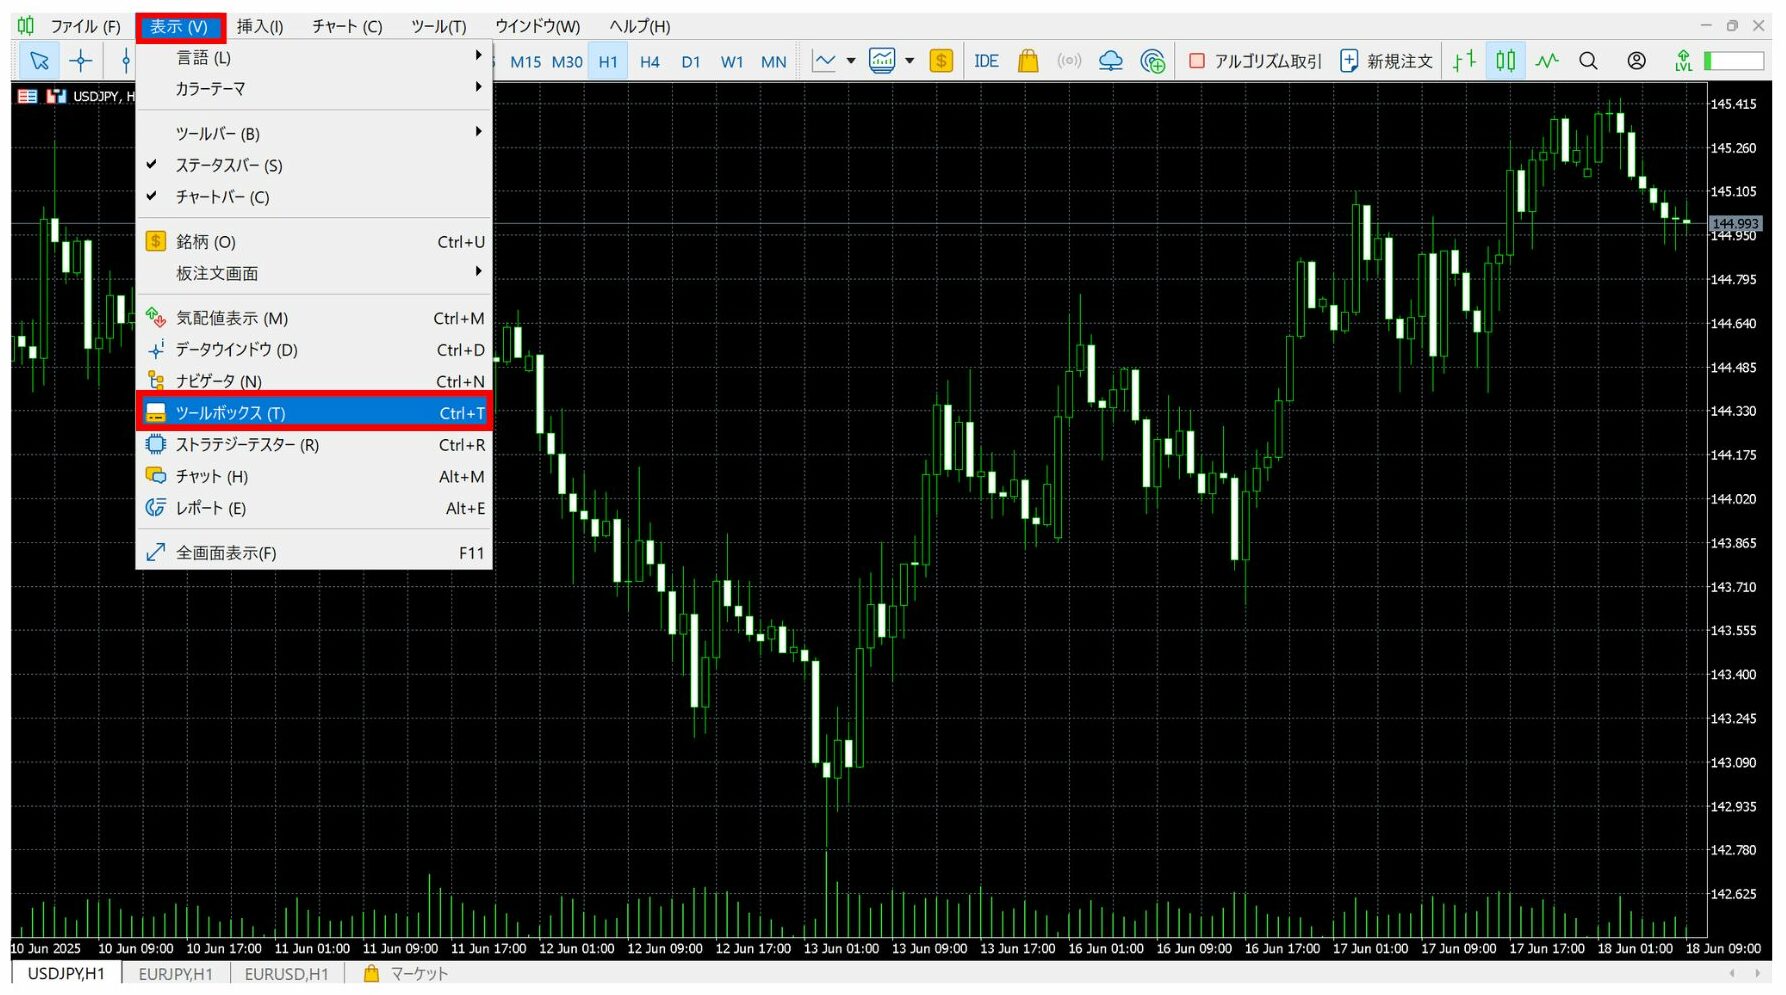The width and height of the screenshot is (1786, 995).
Task: Click the connection level bar indicator
Action: click(x=1734, y=61)
